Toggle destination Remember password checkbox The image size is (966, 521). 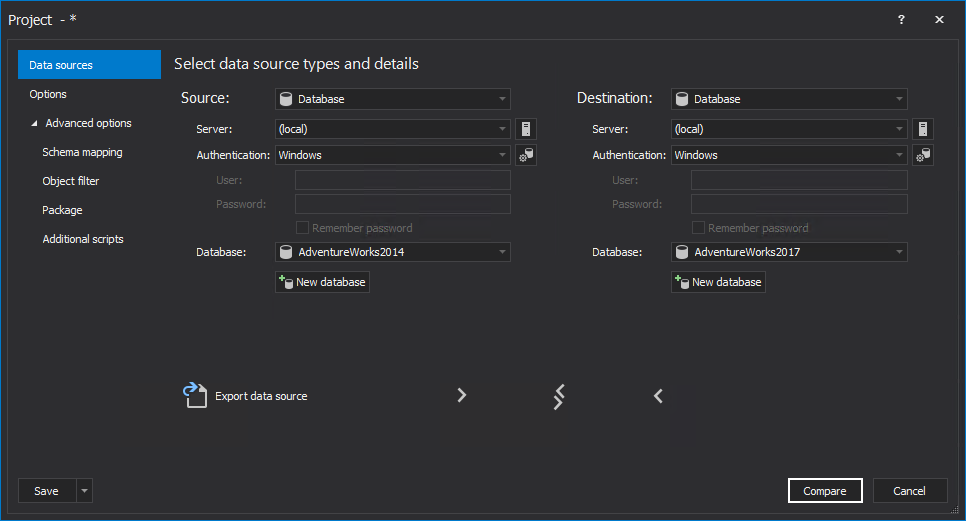click(x=699, y=228)
